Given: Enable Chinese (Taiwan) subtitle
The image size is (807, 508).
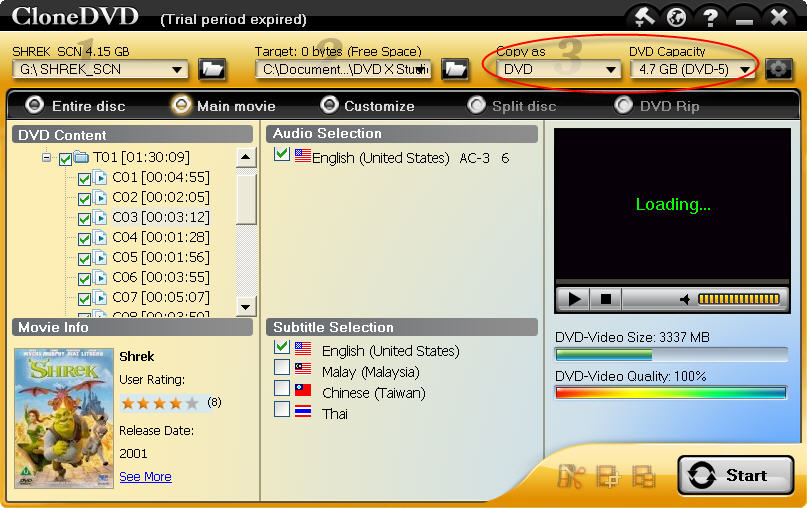Looking at the screenshot, I should click(x=282, y=388).
